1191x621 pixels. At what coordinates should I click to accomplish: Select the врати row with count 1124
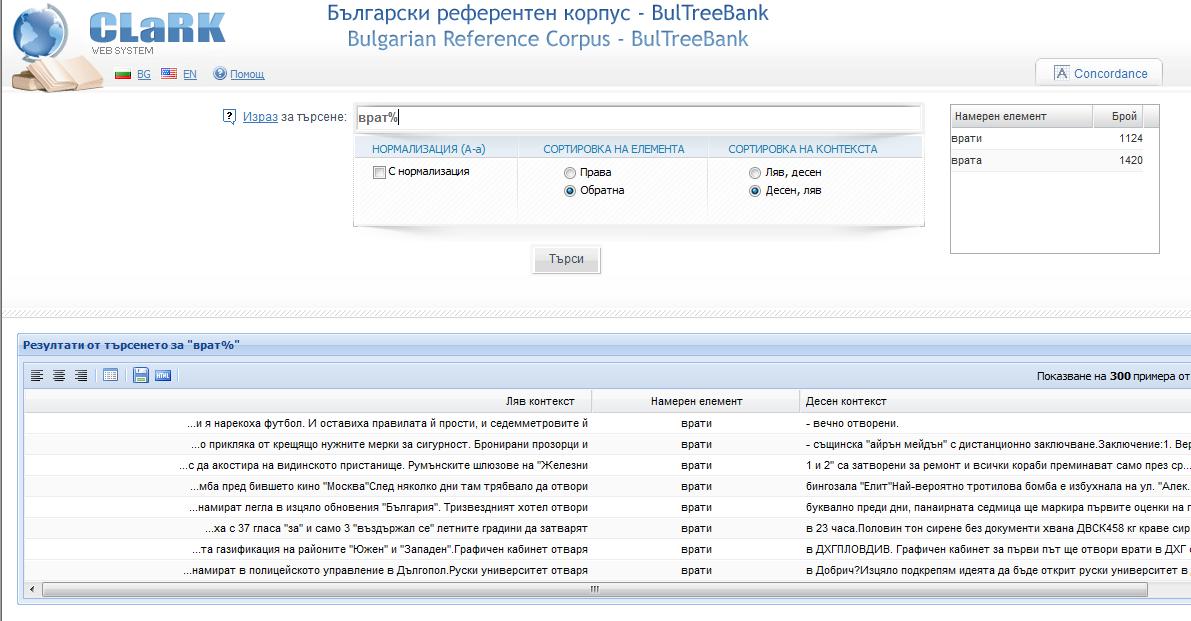click(1047, 138)
